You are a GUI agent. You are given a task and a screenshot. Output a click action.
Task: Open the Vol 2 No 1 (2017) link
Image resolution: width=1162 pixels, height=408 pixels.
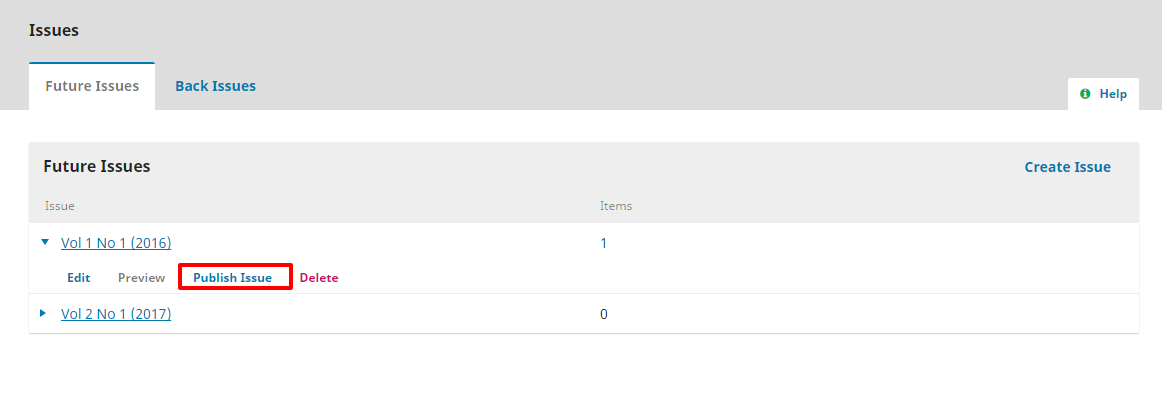[116, 314]
